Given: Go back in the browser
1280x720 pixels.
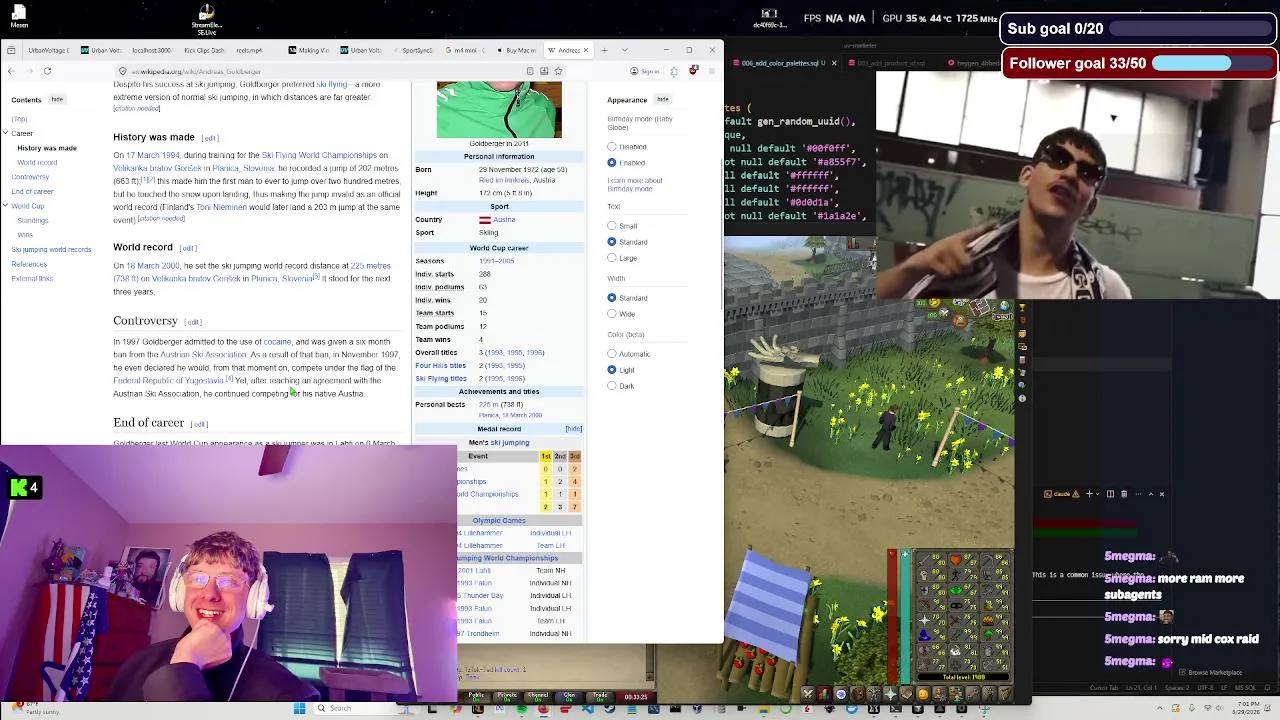Looking at the screenshot, I should click(11, 71).
